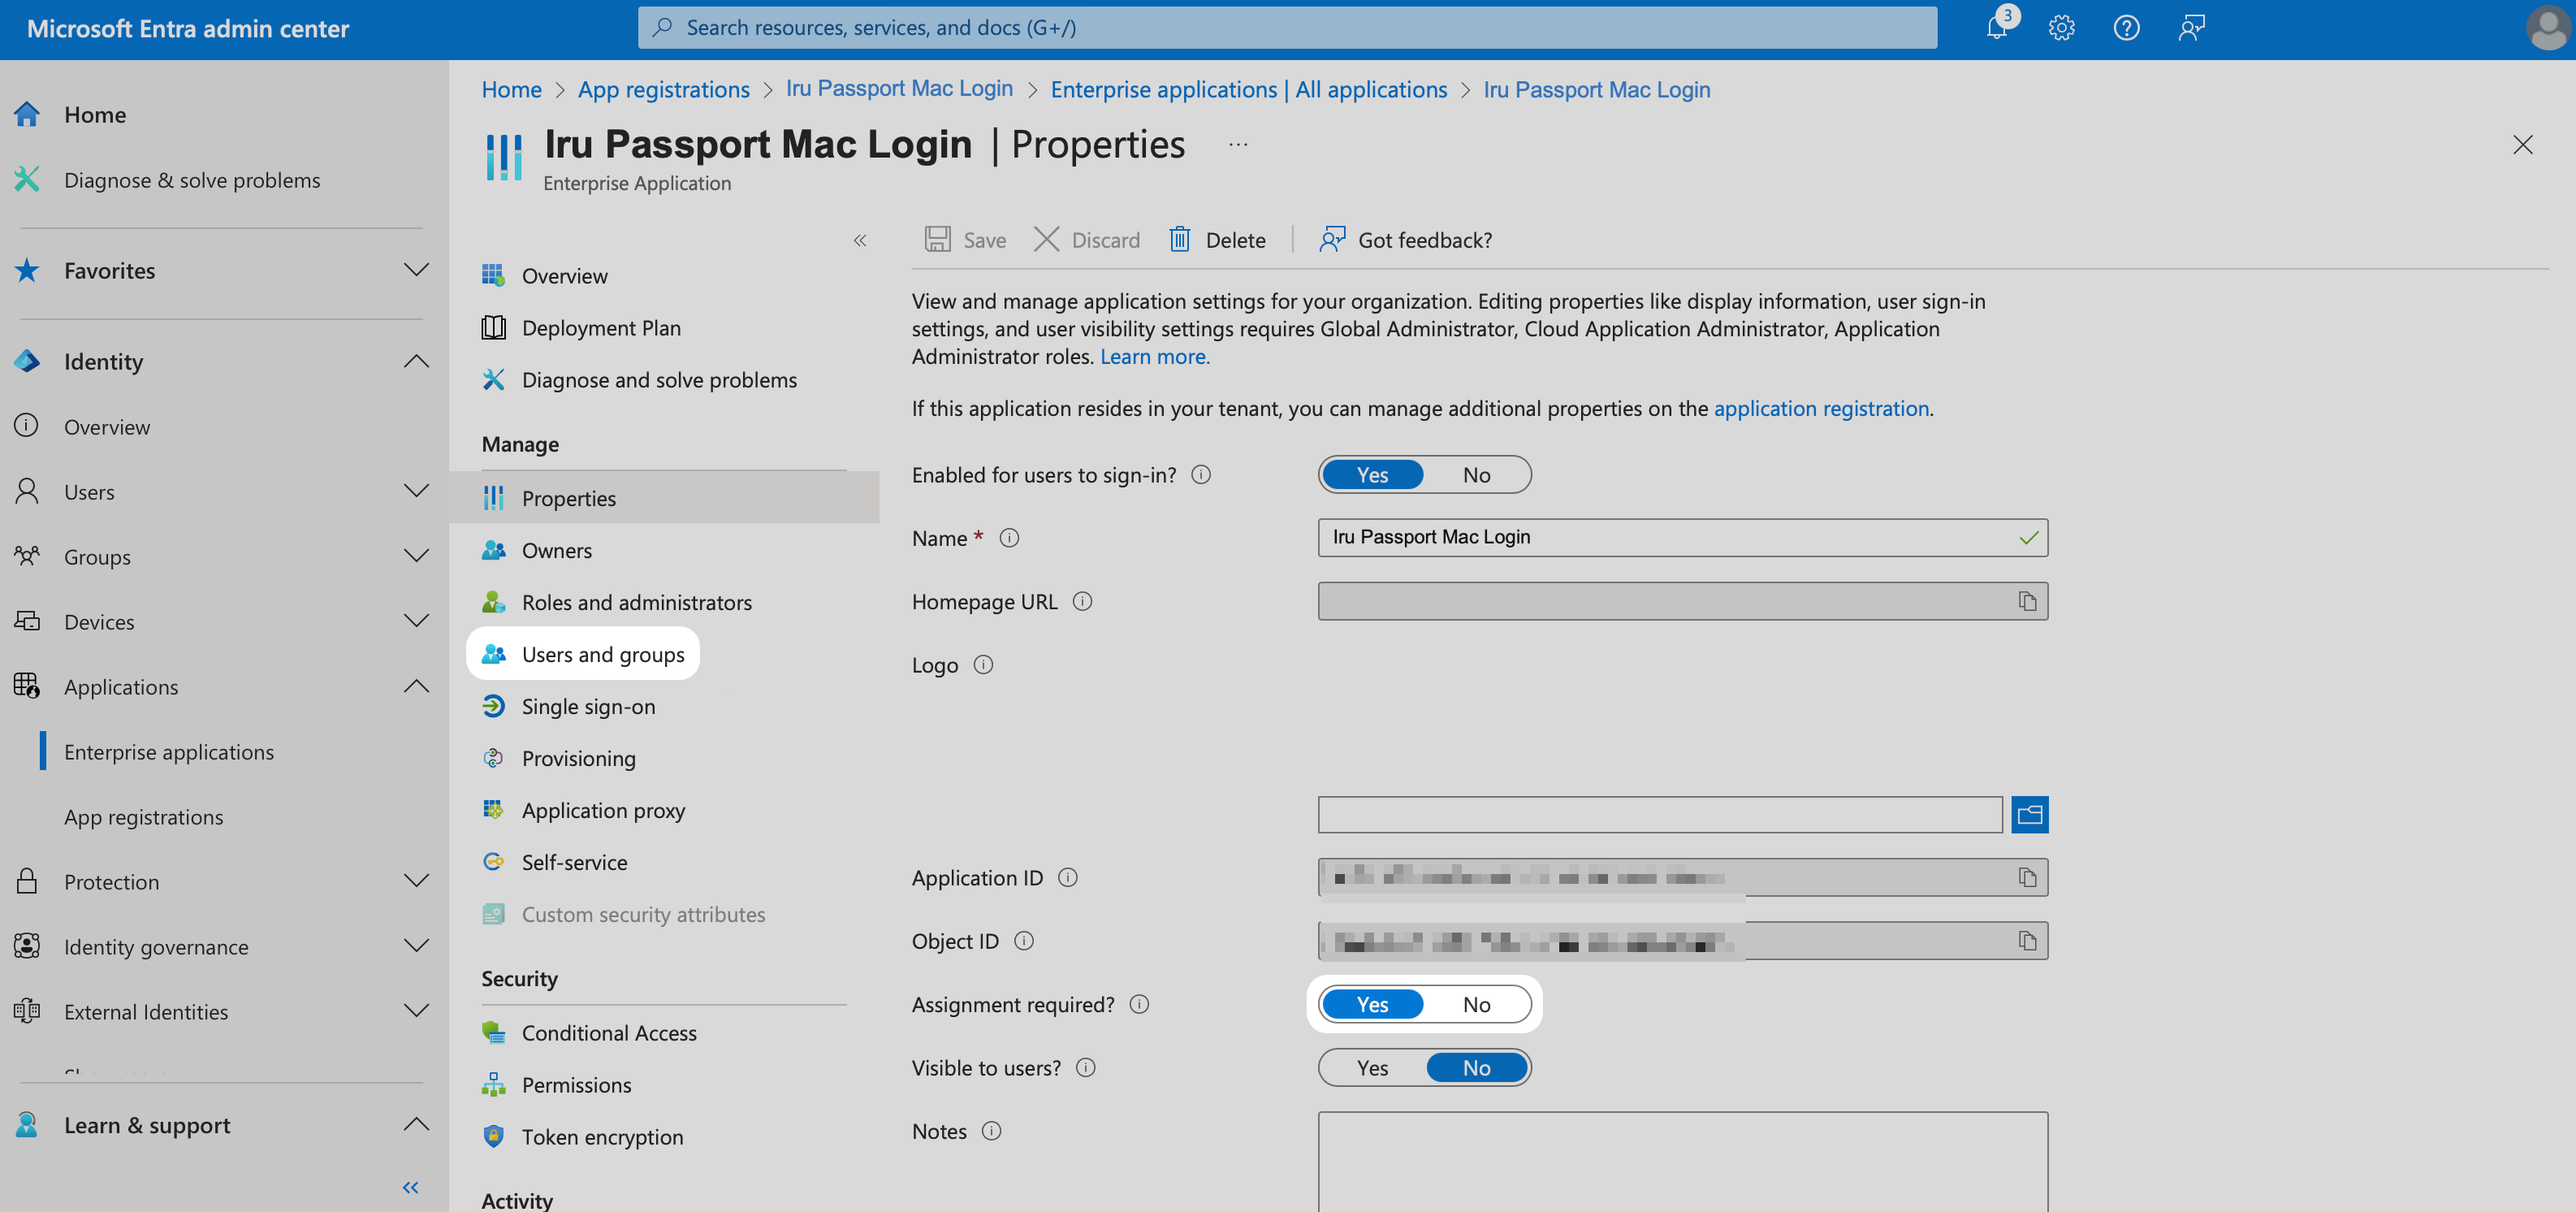Set Visible to users to Yes
The height and width of the screenshot is (1212, 2576).
click(x=1372, y=1068)
